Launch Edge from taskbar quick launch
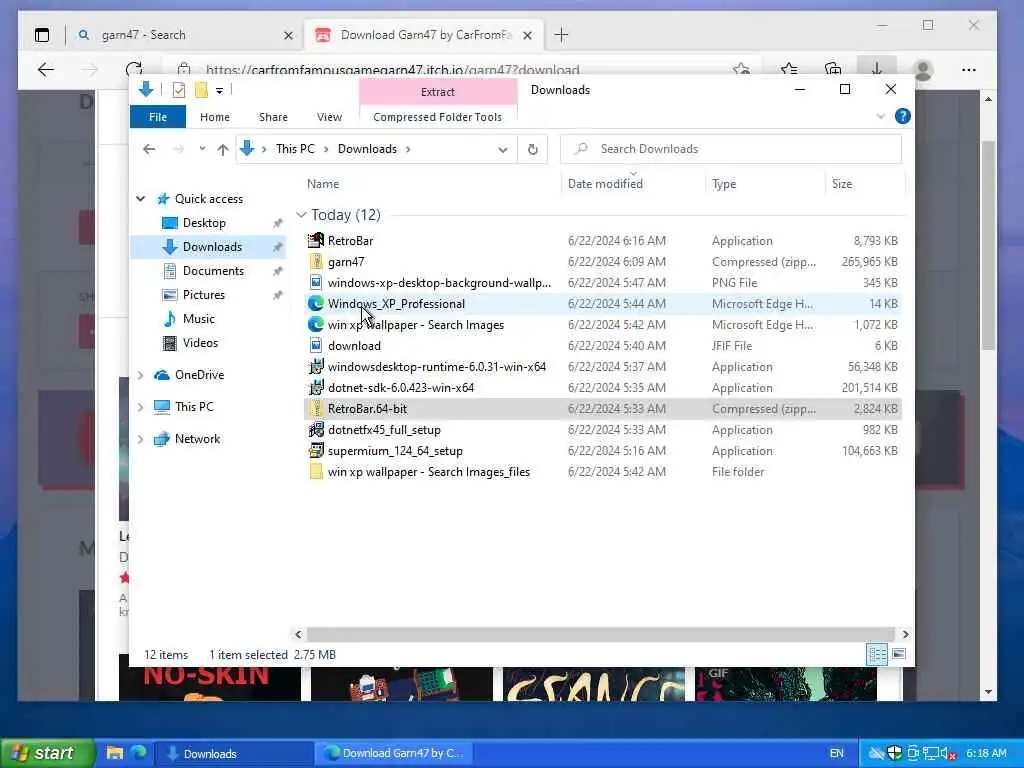The image size is (1024, 768). pos(138,753)
